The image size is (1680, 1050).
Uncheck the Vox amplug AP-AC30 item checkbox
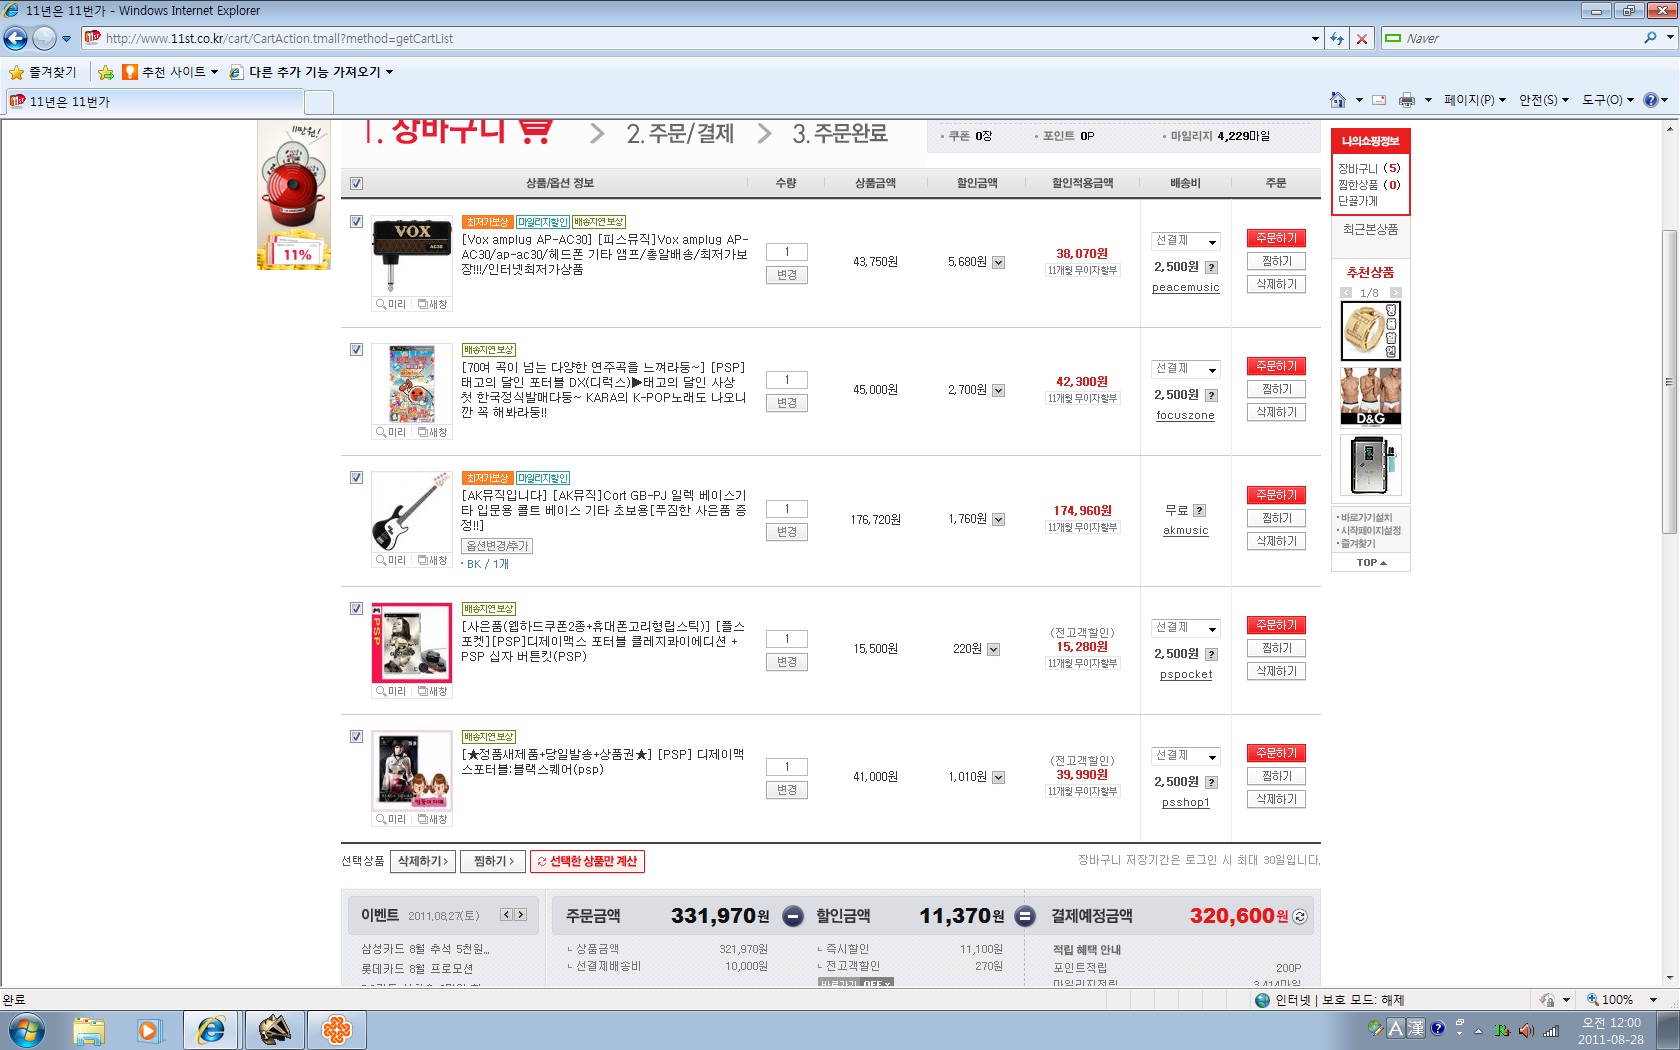356,221
